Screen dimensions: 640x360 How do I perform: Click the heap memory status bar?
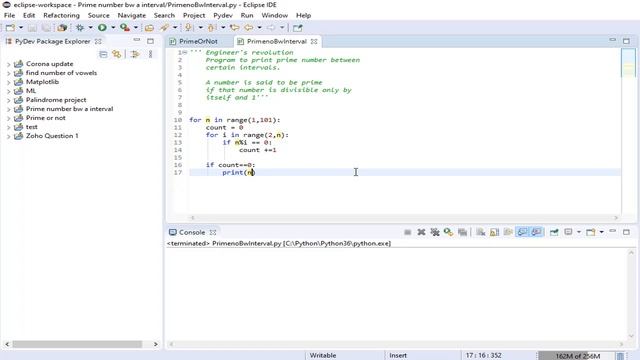[x=576, y=356]
